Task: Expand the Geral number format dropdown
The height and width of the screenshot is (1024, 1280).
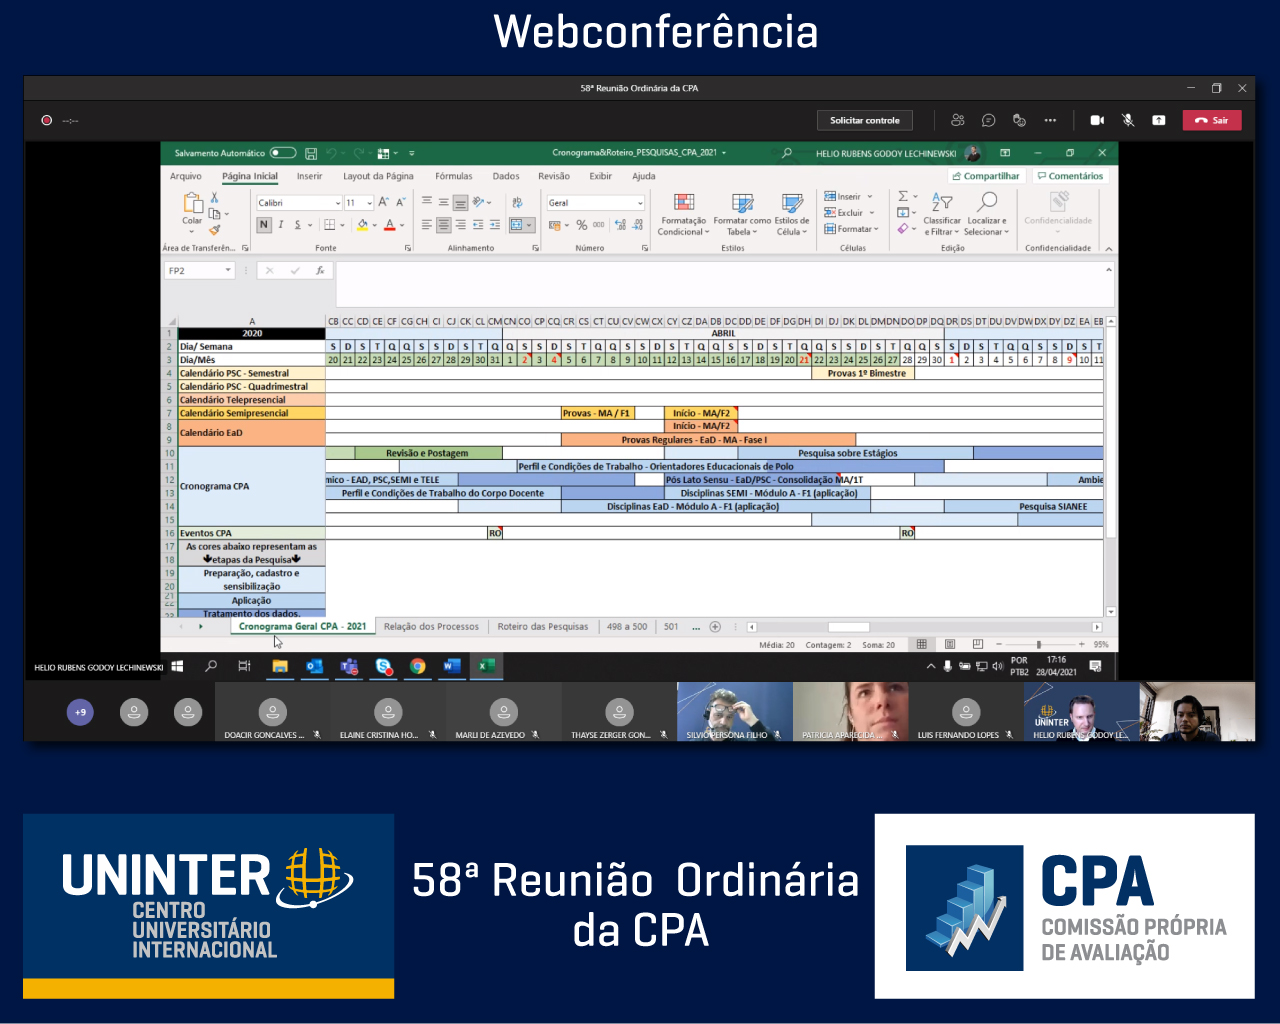Action: point(640,203)
